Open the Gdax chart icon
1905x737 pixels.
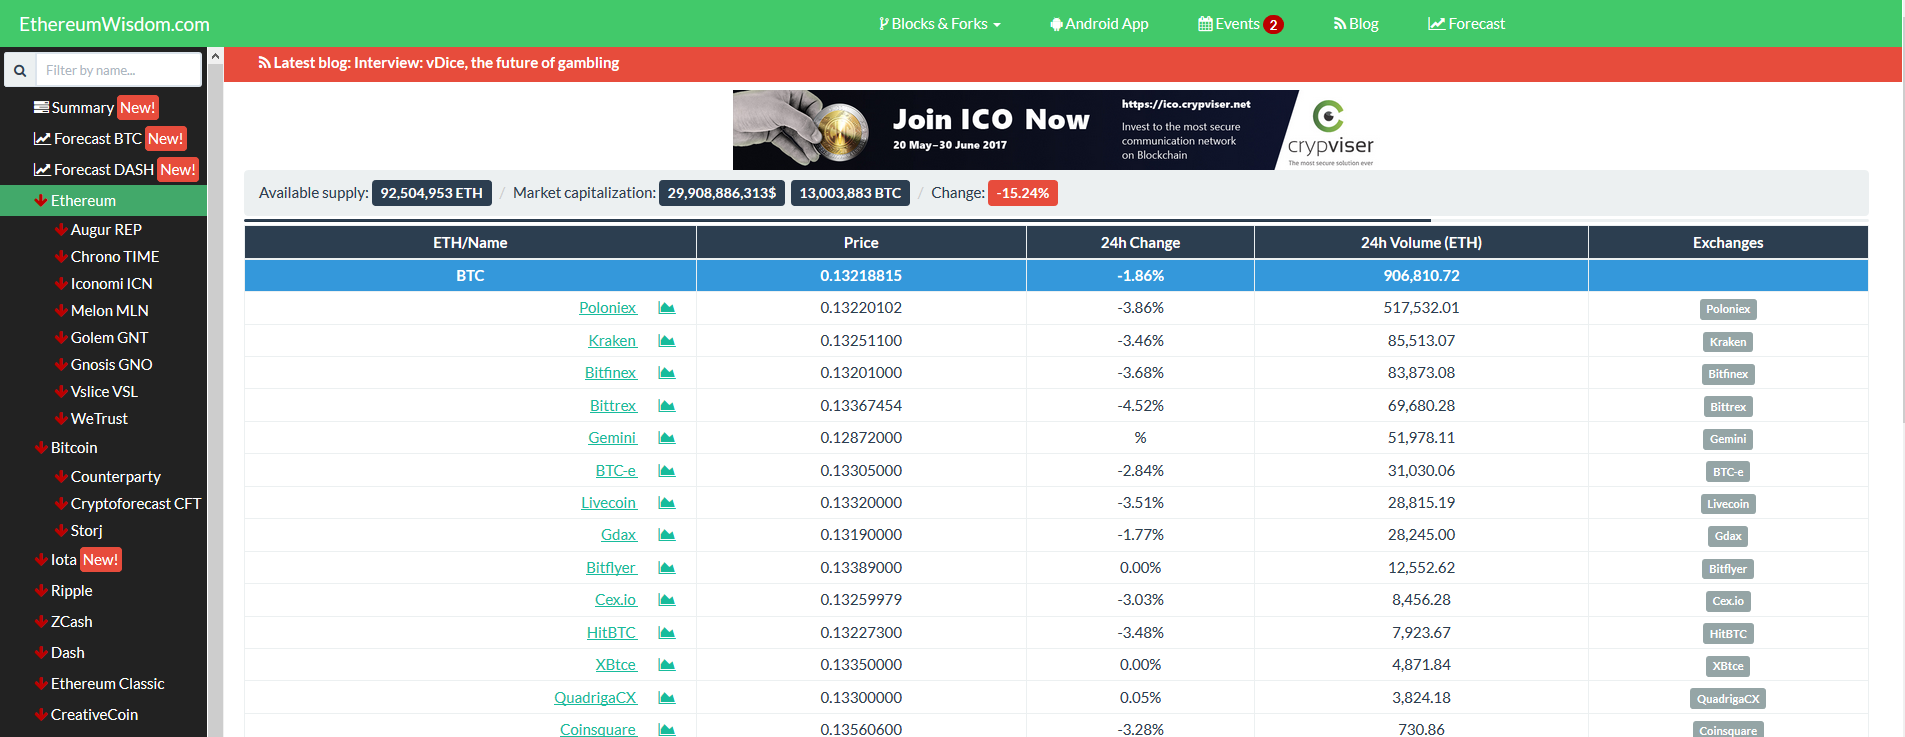click(667, 535)
